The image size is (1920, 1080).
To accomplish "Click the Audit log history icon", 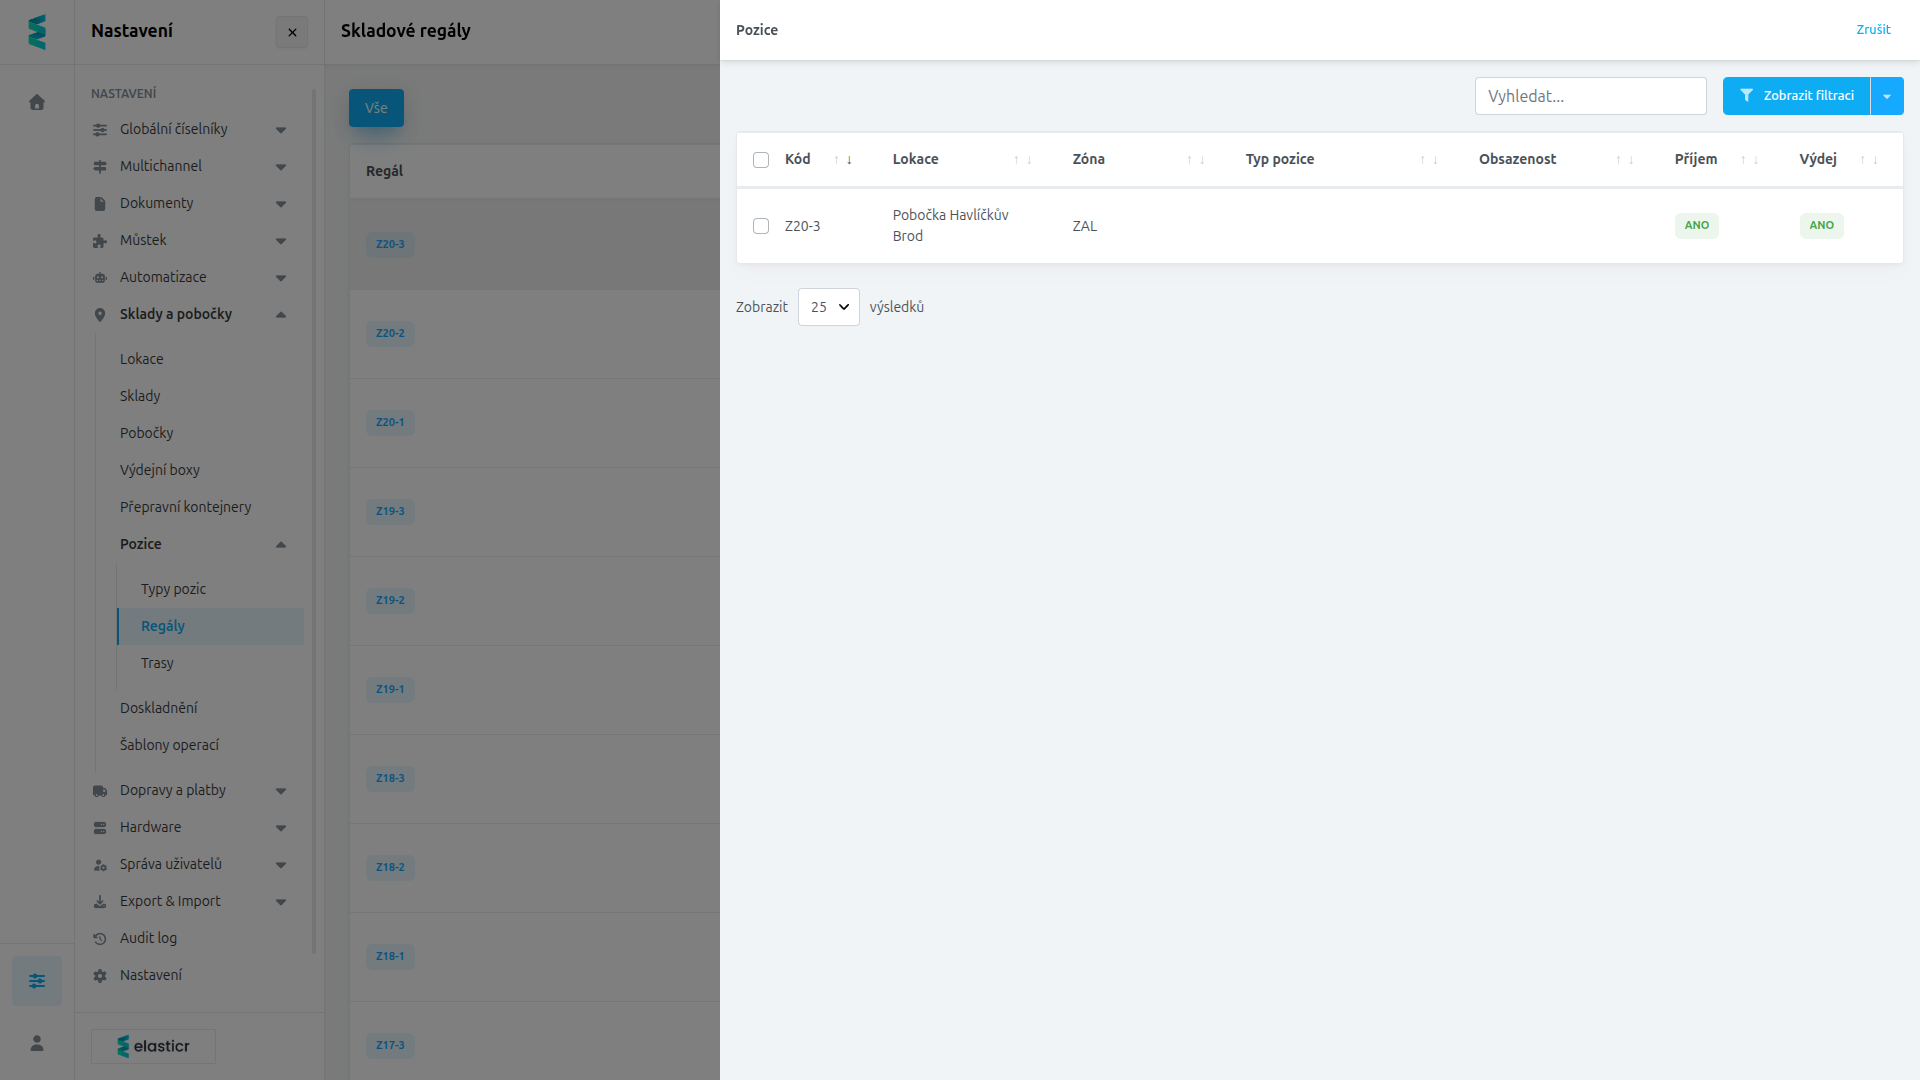I will pos(100,939).
